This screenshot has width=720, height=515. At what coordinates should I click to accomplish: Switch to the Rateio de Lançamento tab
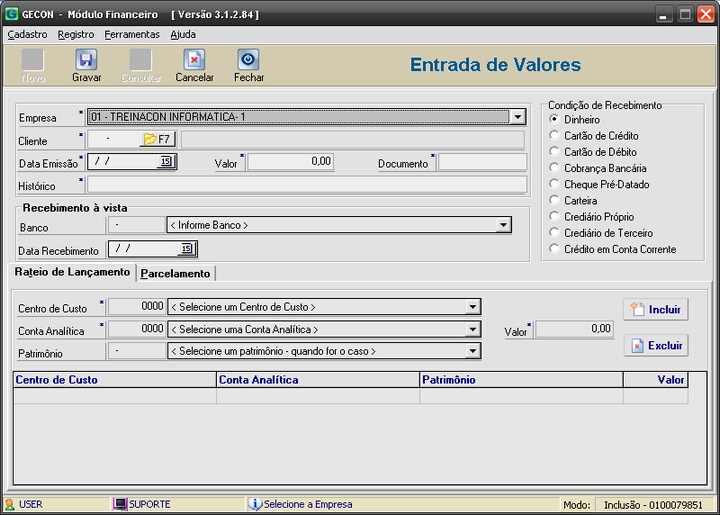tap(72, 272)
